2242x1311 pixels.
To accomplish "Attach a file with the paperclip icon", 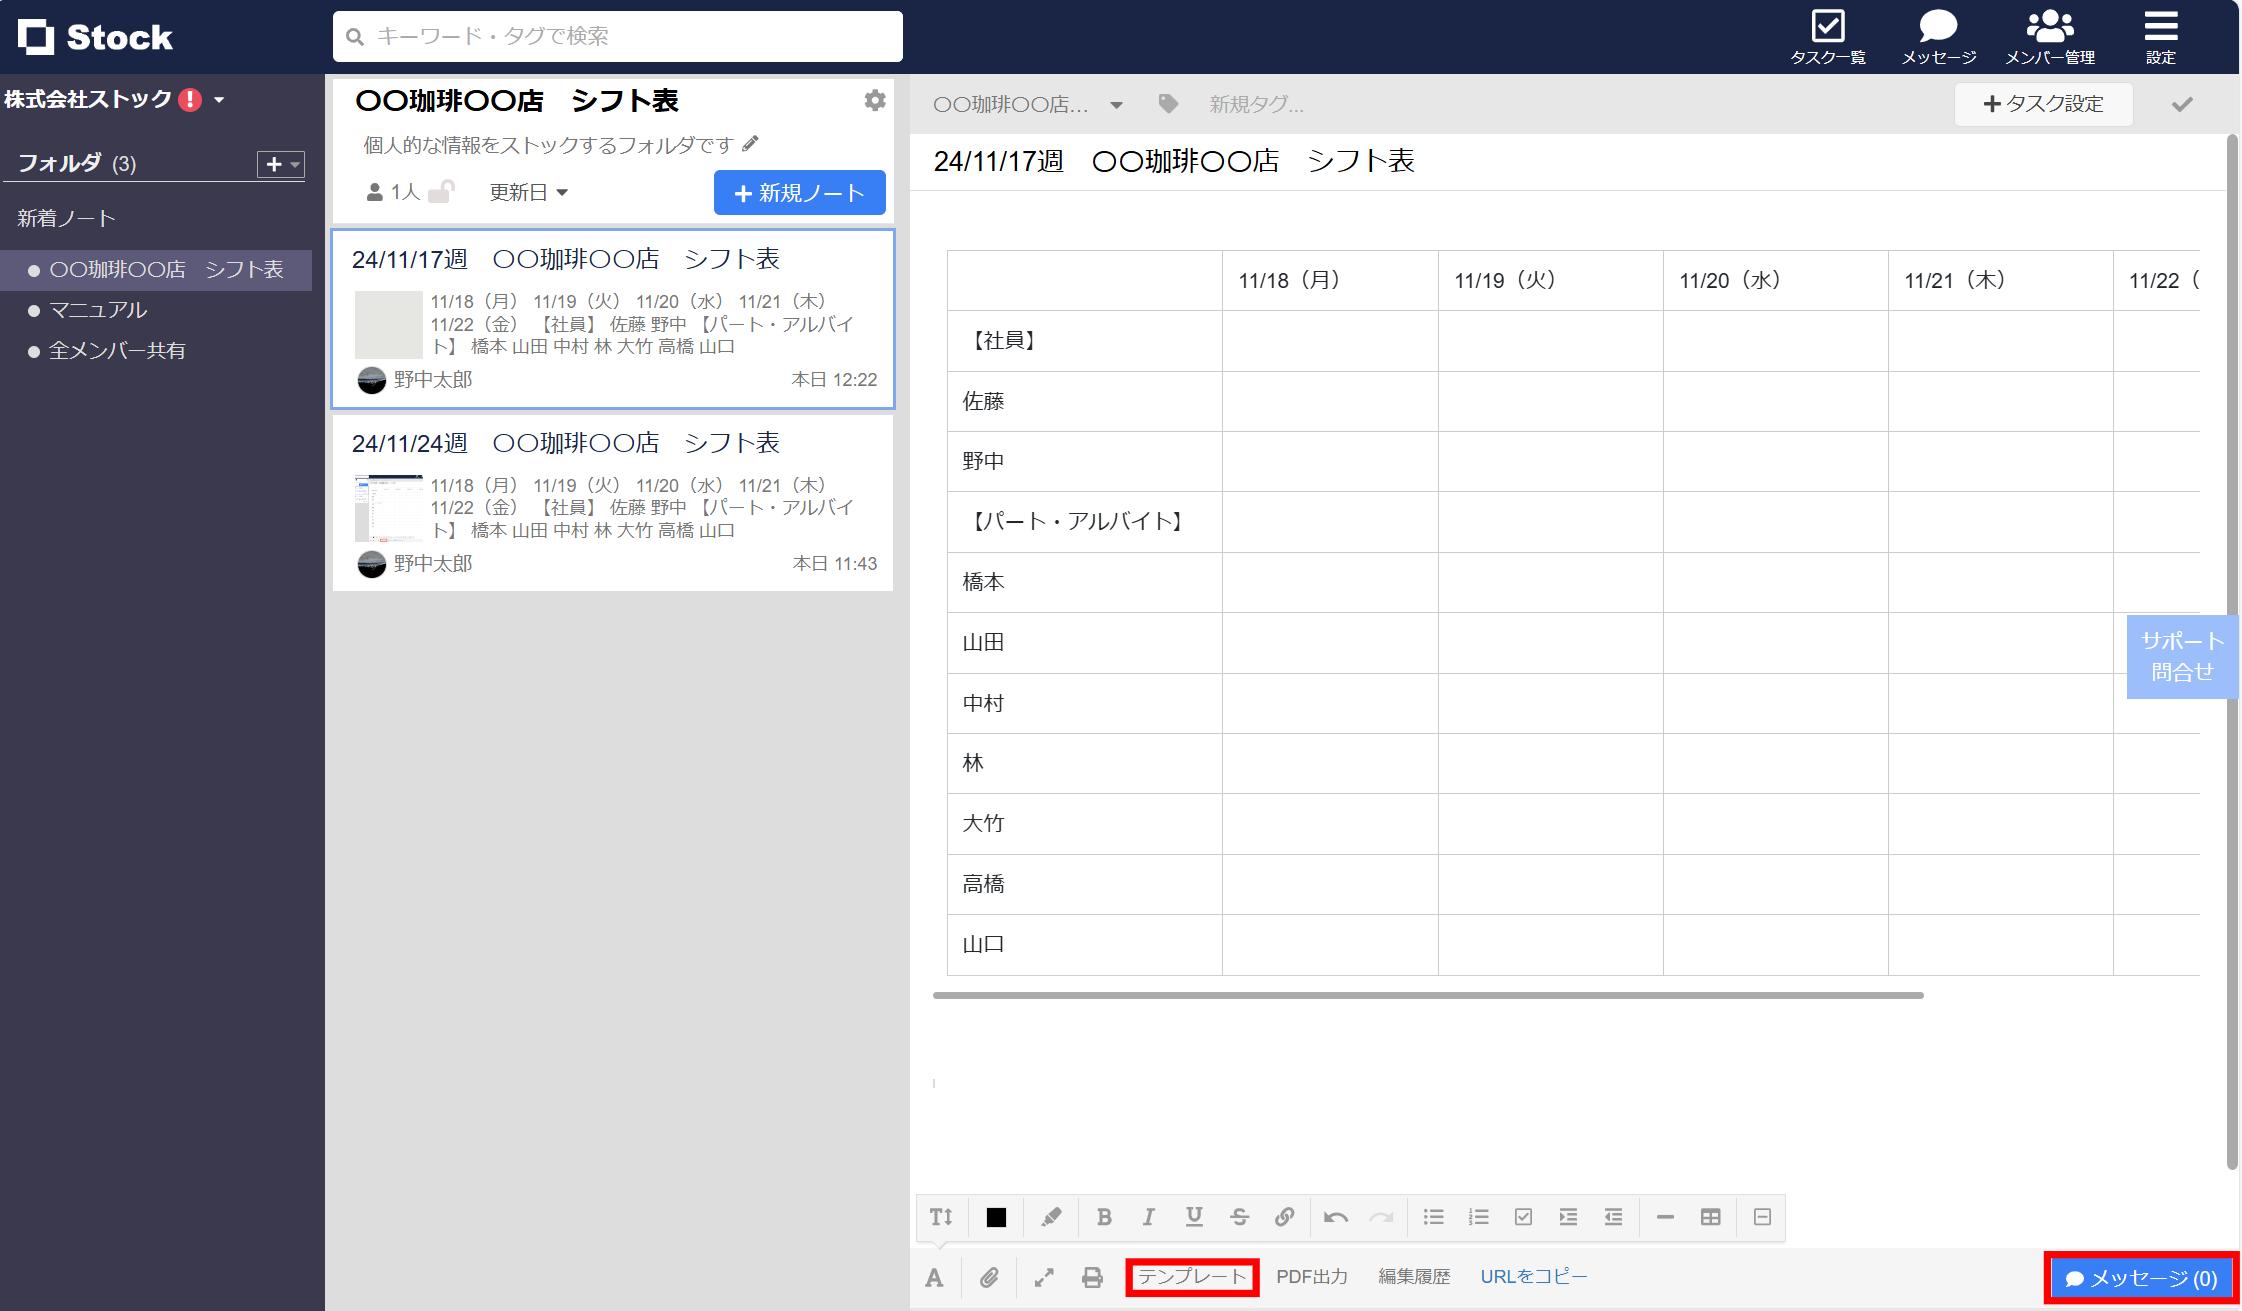I will (x=990, y=1277).
